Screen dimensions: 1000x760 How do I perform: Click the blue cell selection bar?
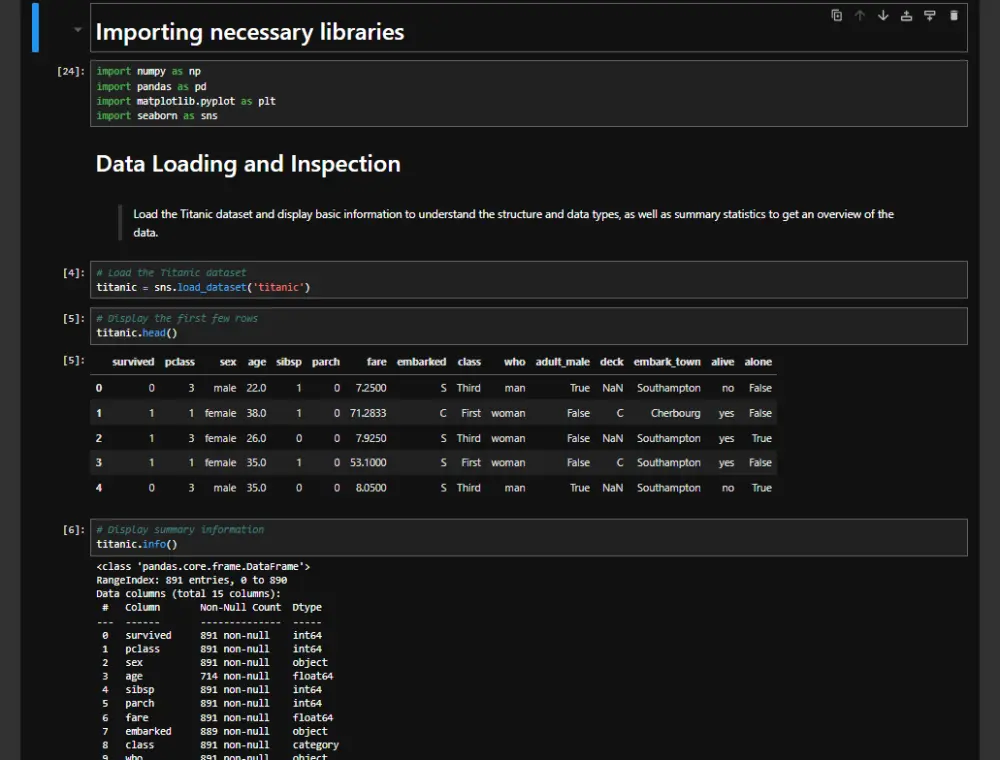pos(35,27)
